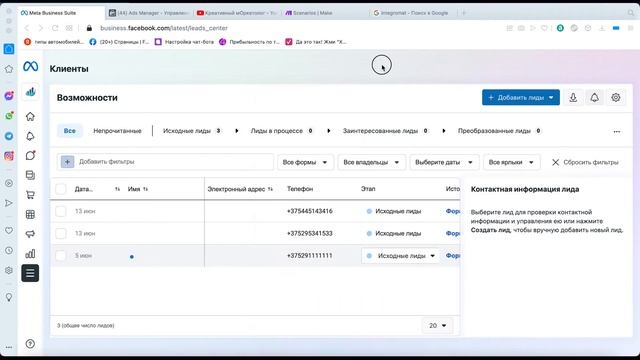Click bell notification icon beside download

(594, 98)
